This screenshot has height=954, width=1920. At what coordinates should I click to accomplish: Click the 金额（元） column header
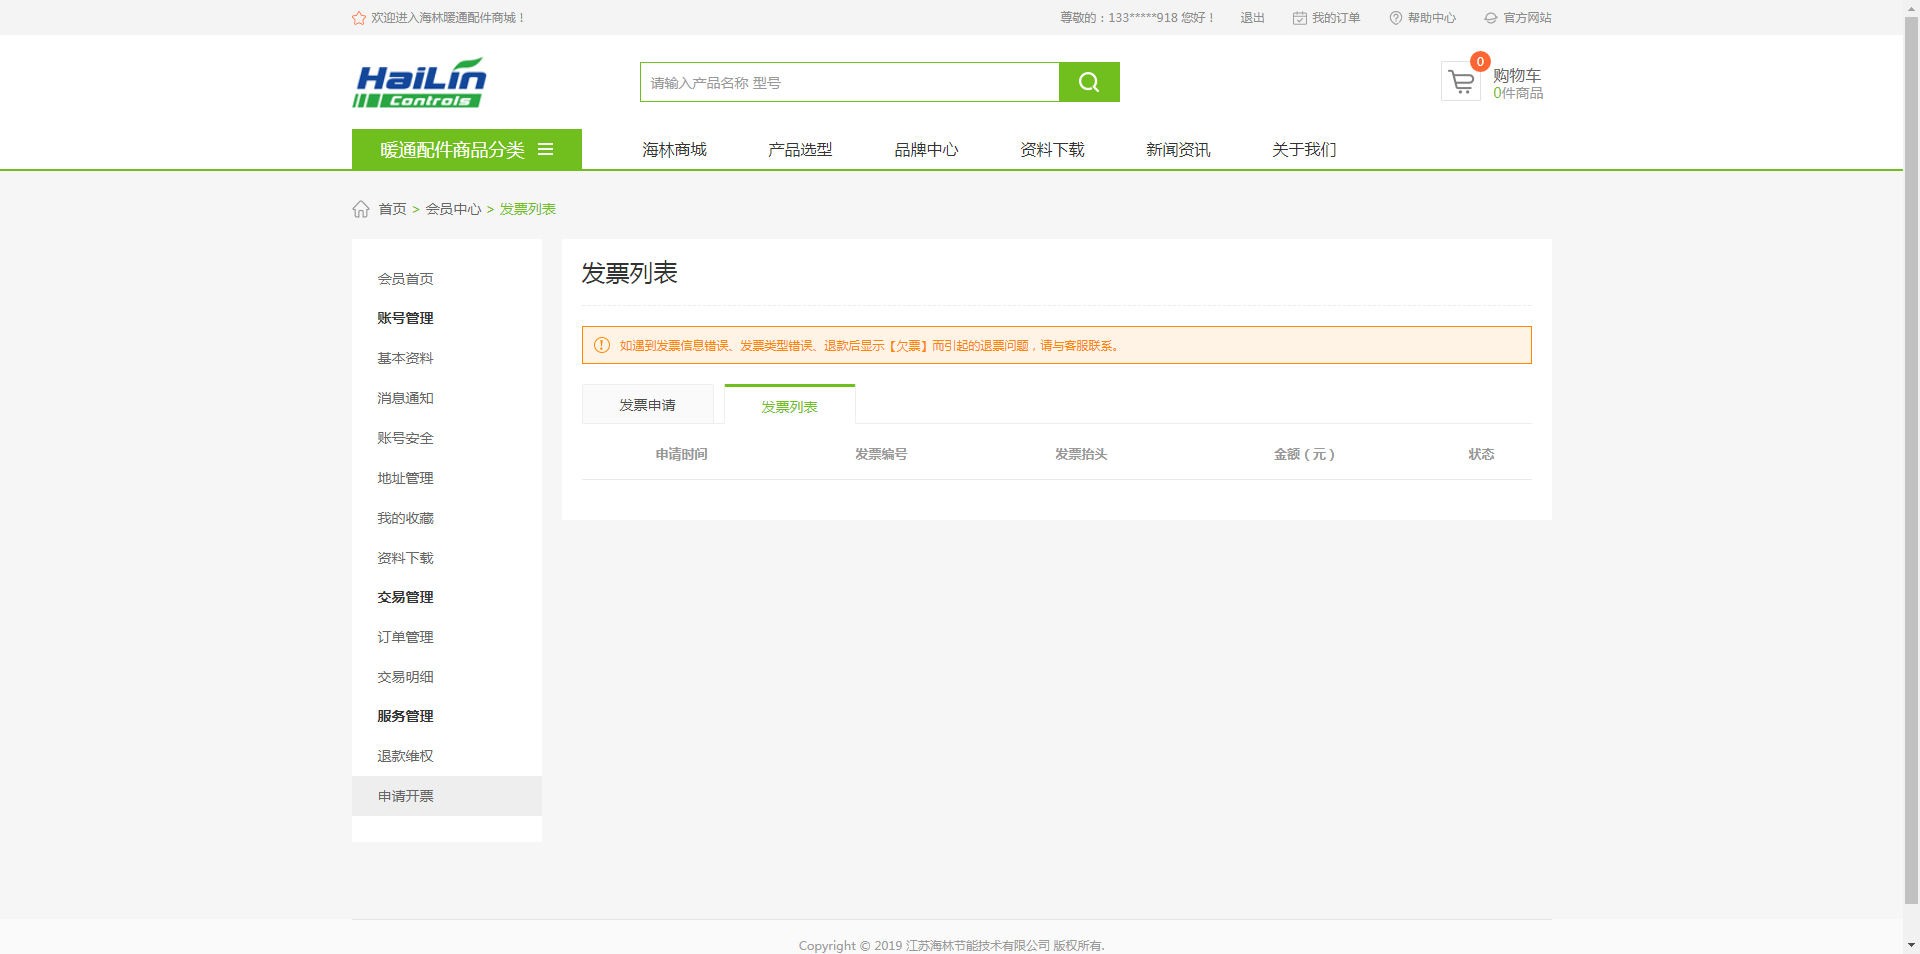tap(1304, 454)
